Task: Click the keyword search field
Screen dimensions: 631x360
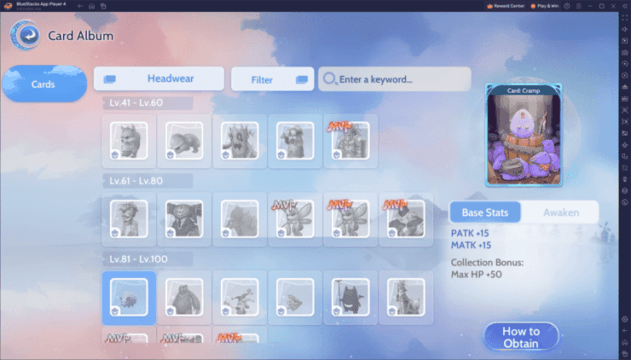Action: click(x=395, y=79)
